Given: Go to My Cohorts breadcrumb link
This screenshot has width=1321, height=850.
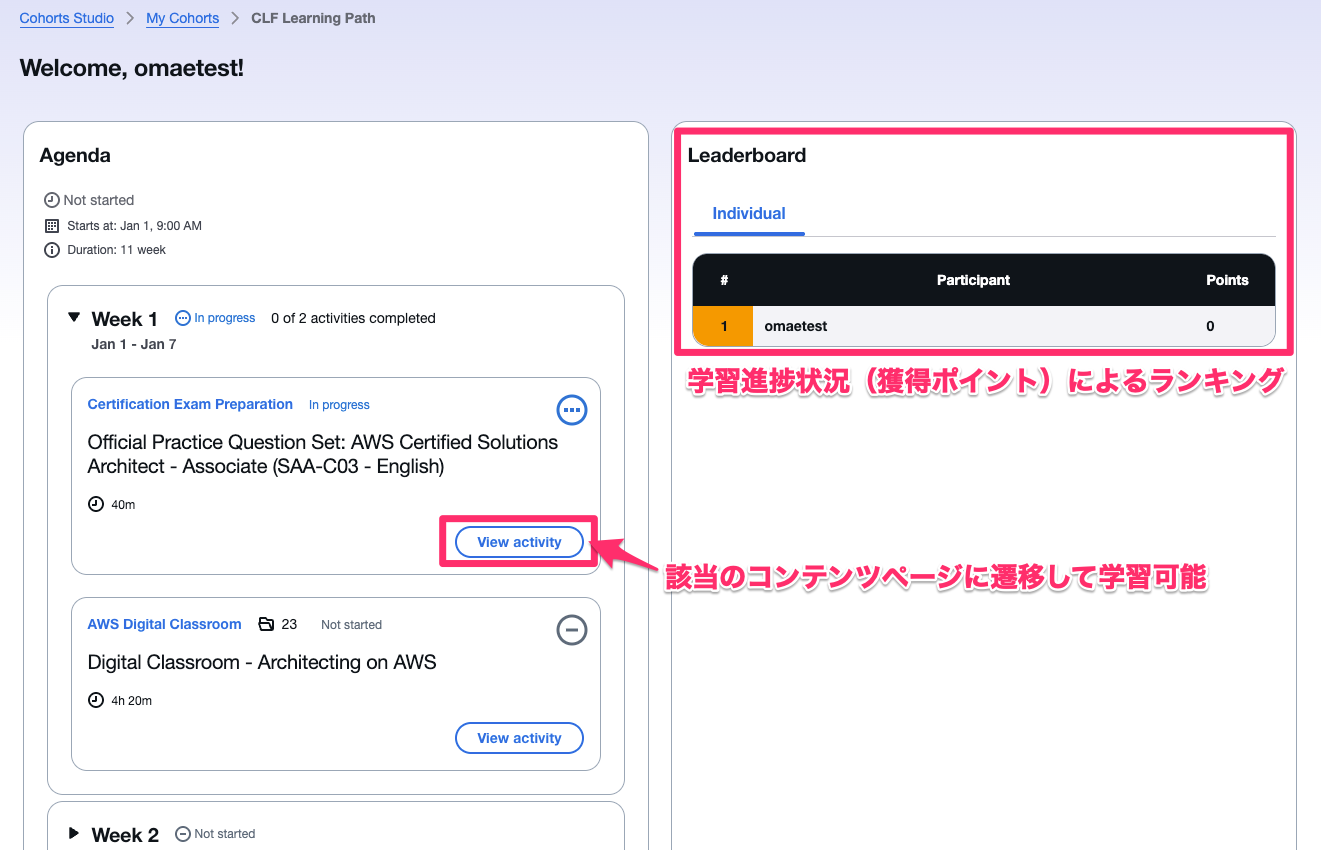Looking at the screenshot, I should (x=182, y=18).
